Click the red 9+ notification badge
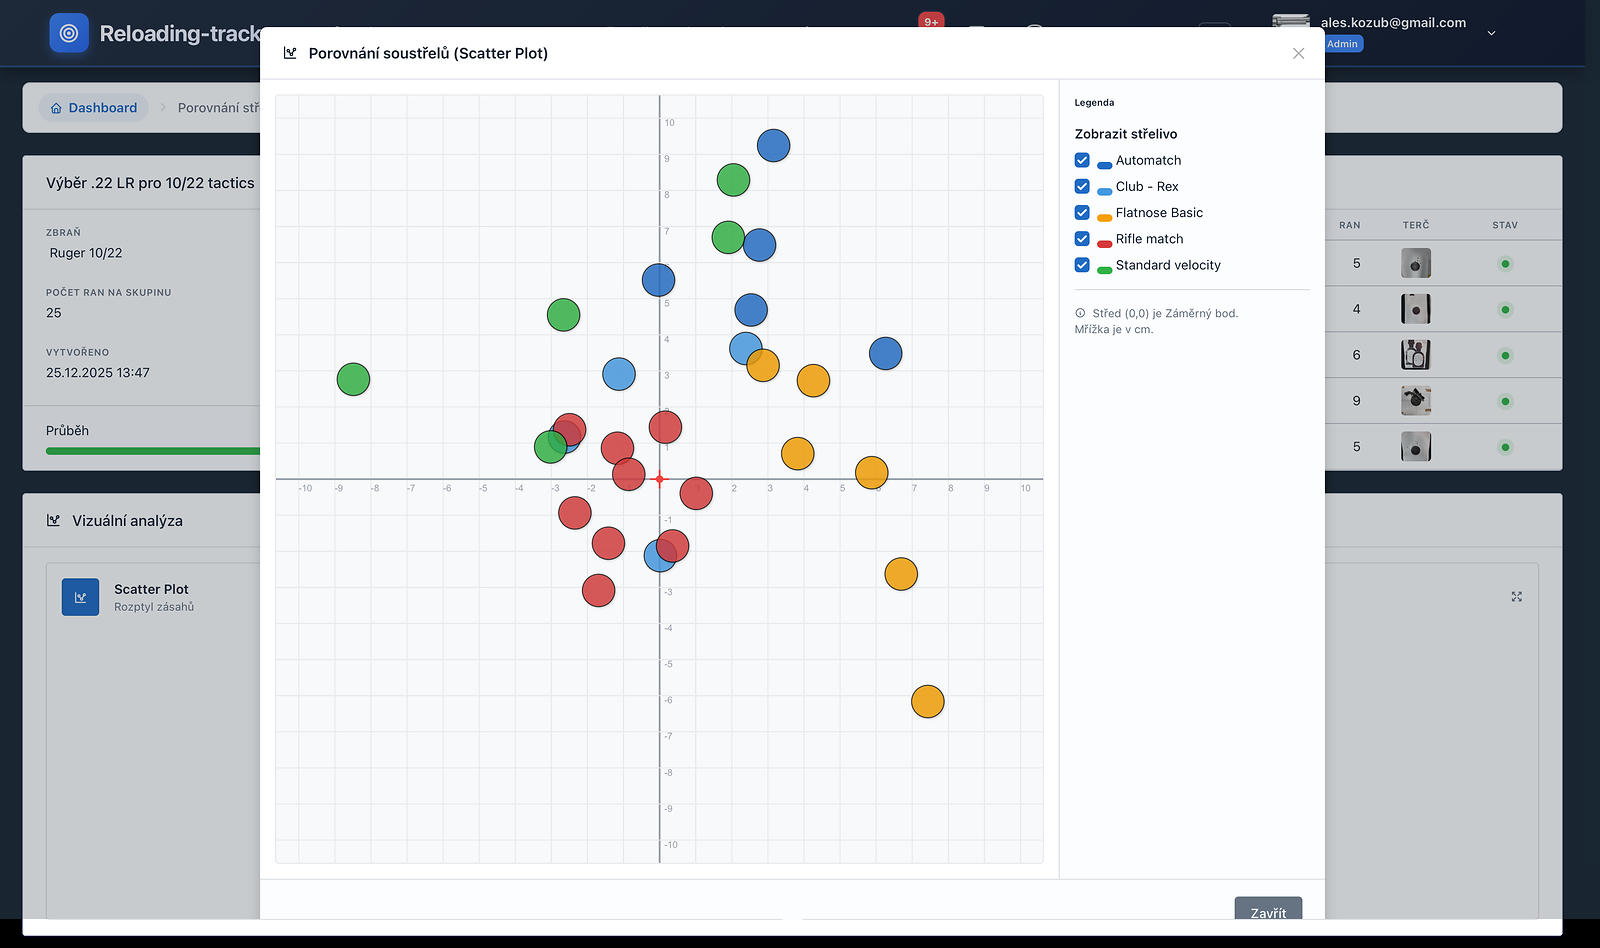Viewport: 1600px width, 948px height. (931, 21)
